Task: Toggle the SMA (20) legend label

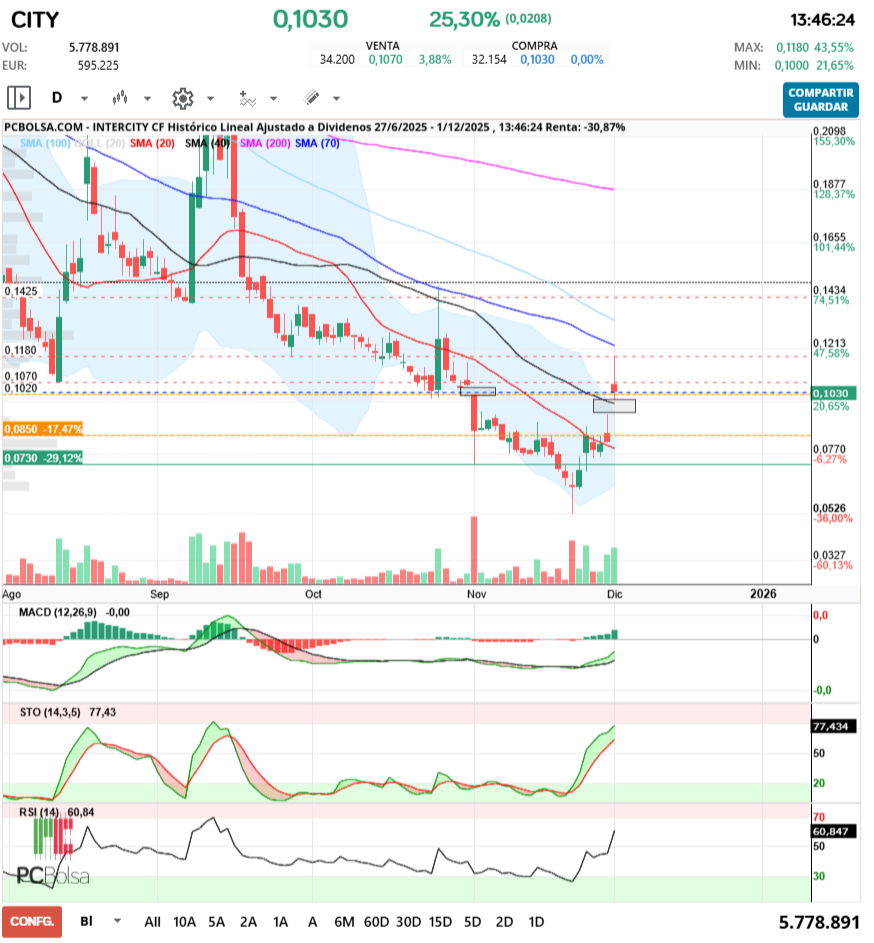Action: [152, 143]
